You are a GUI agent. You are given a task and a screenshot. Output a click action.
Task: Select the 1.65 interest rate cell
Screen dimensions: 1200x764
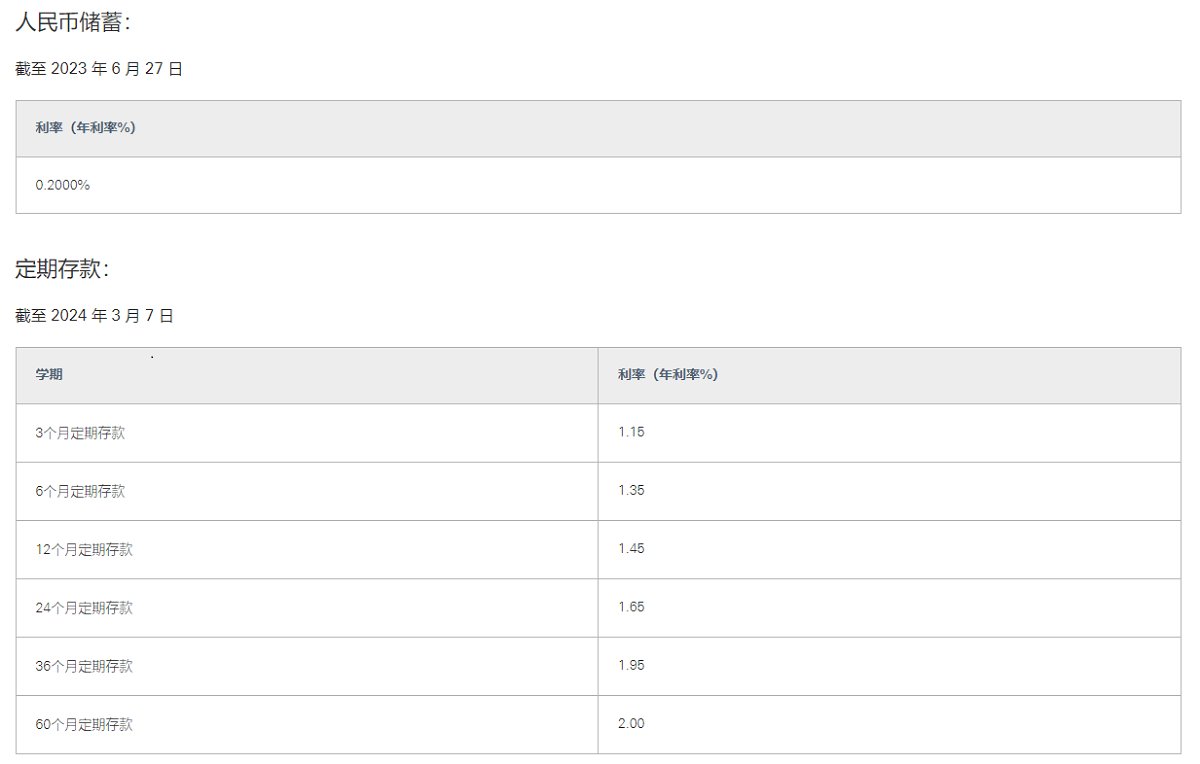point(631,606)
